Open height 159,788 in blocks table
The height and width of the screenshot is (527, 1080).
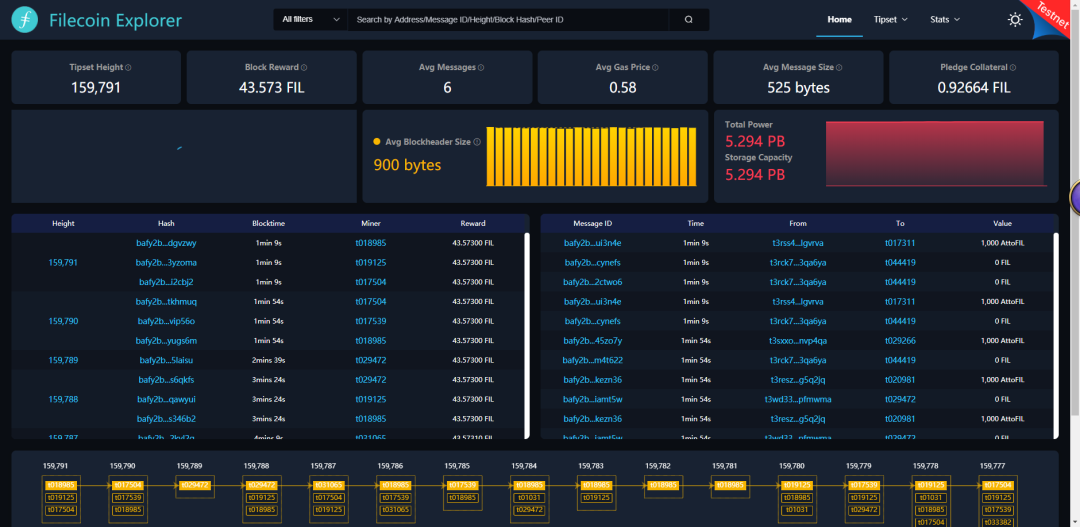pos(63,399)
